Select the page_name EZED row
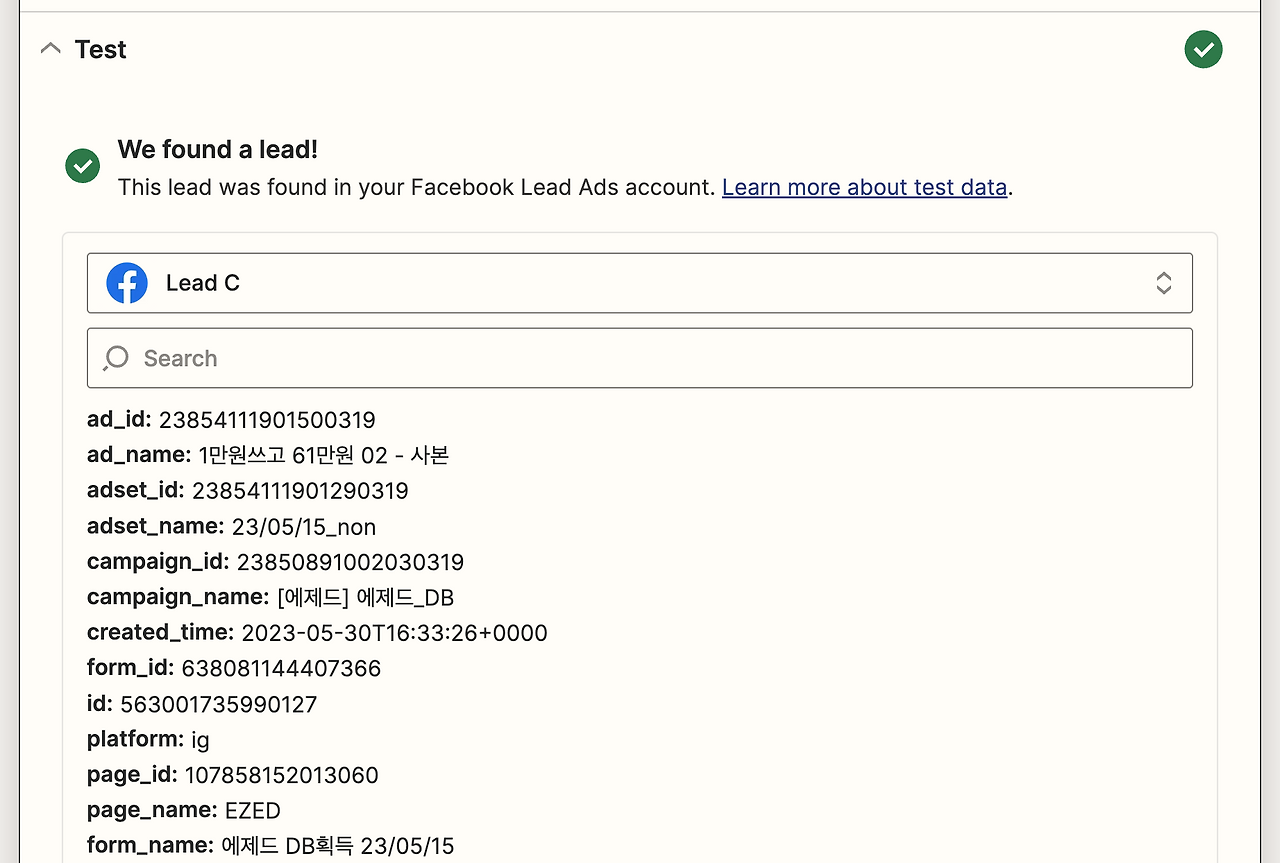 point(184,810)
